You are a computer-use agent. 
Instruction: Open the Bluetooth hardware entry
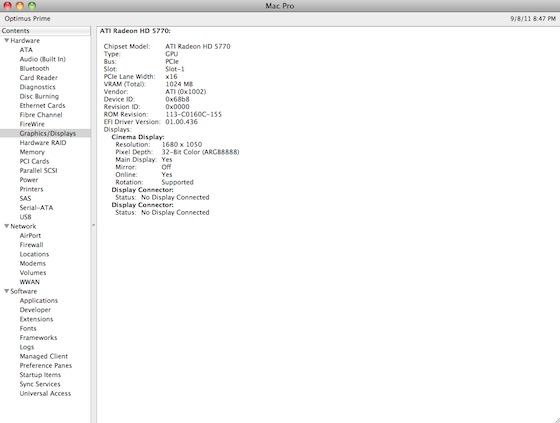point(34,68)
